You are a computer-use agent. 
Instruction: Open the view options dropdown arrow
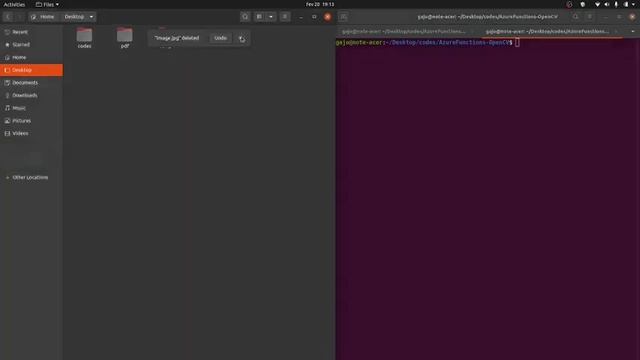(271, 17)
